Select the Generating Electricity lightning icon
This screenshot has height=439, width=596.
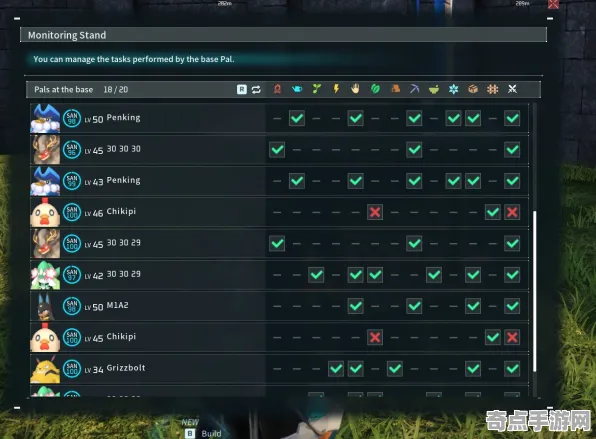click(x=336, y=89)
